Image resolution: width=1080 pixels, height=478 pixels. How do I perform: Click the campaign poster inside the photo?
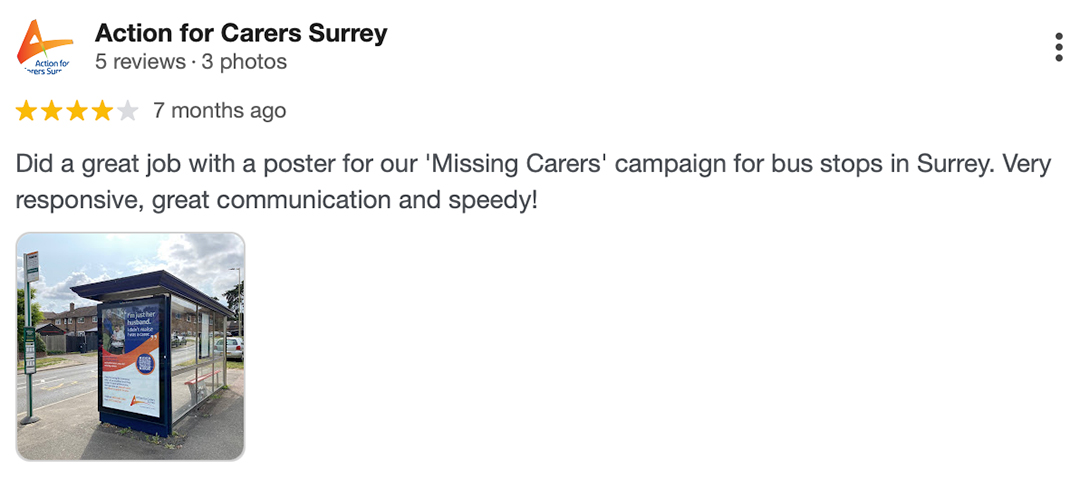[131, 358]
